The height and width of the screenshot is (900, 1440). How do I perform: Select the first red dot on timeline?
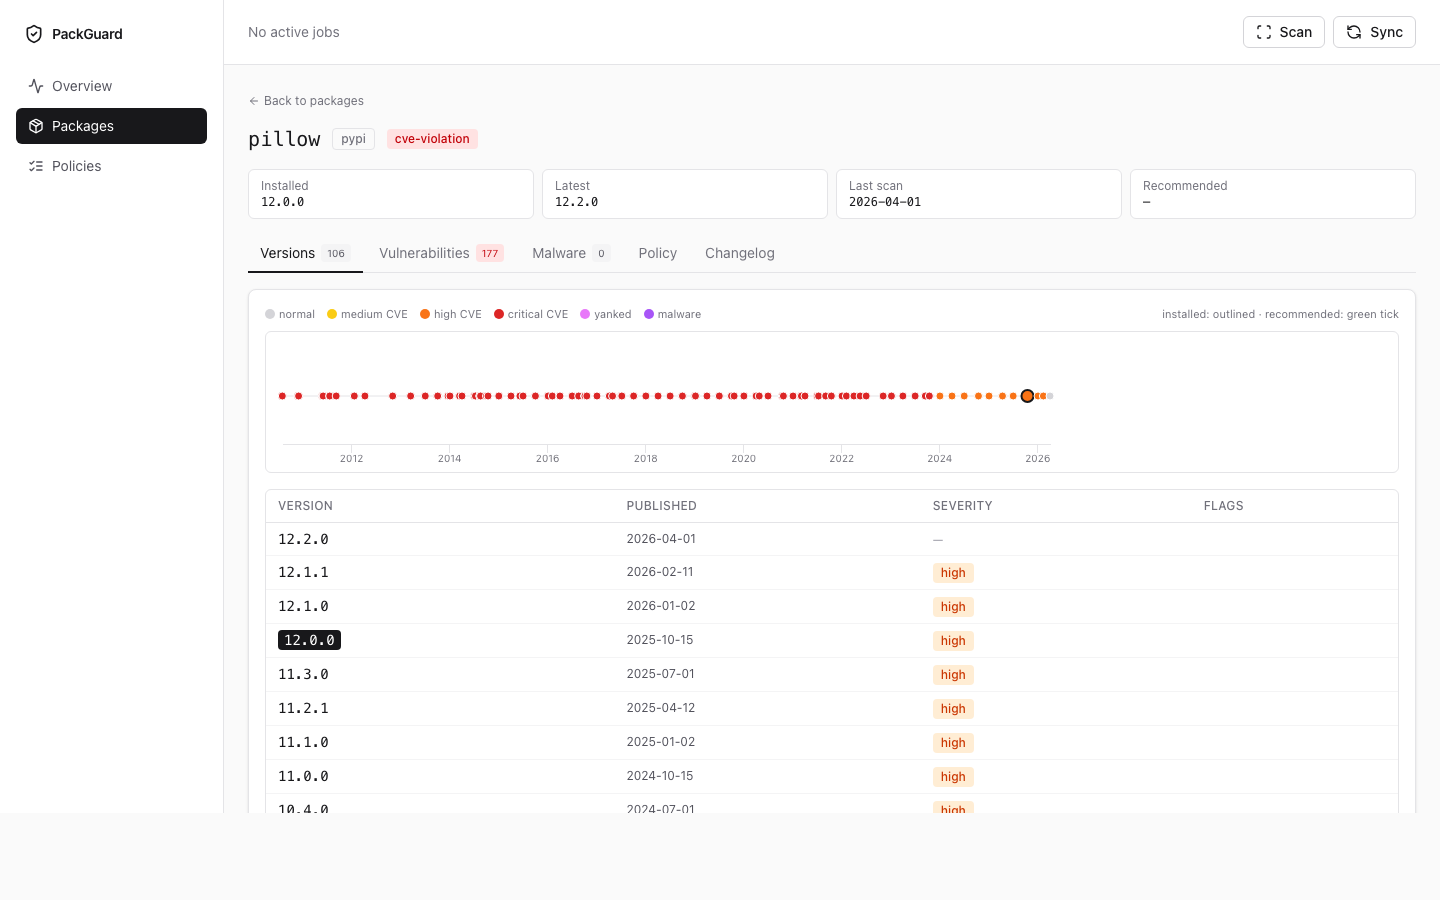pyautogui.click(x=283, y=396)
